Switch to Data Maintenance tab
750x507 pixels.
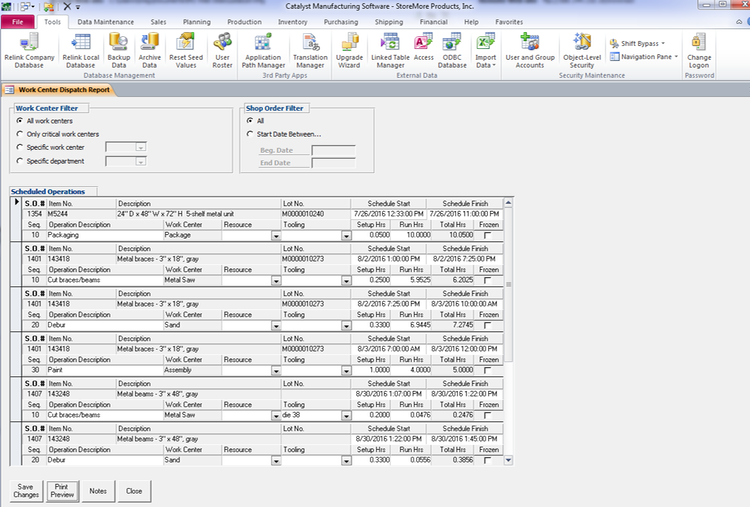click(x=106, y=22)
